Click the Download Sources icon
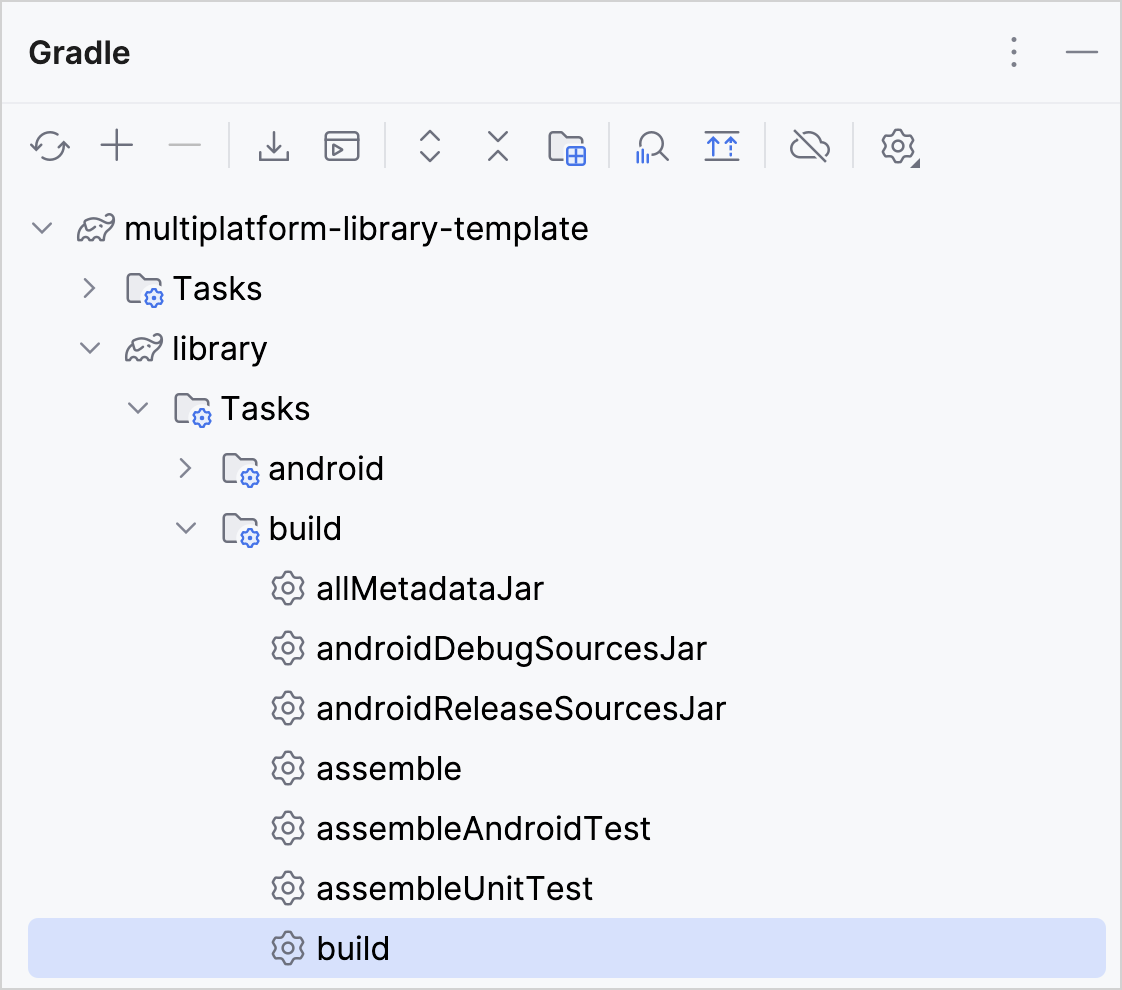 (273, 146)
